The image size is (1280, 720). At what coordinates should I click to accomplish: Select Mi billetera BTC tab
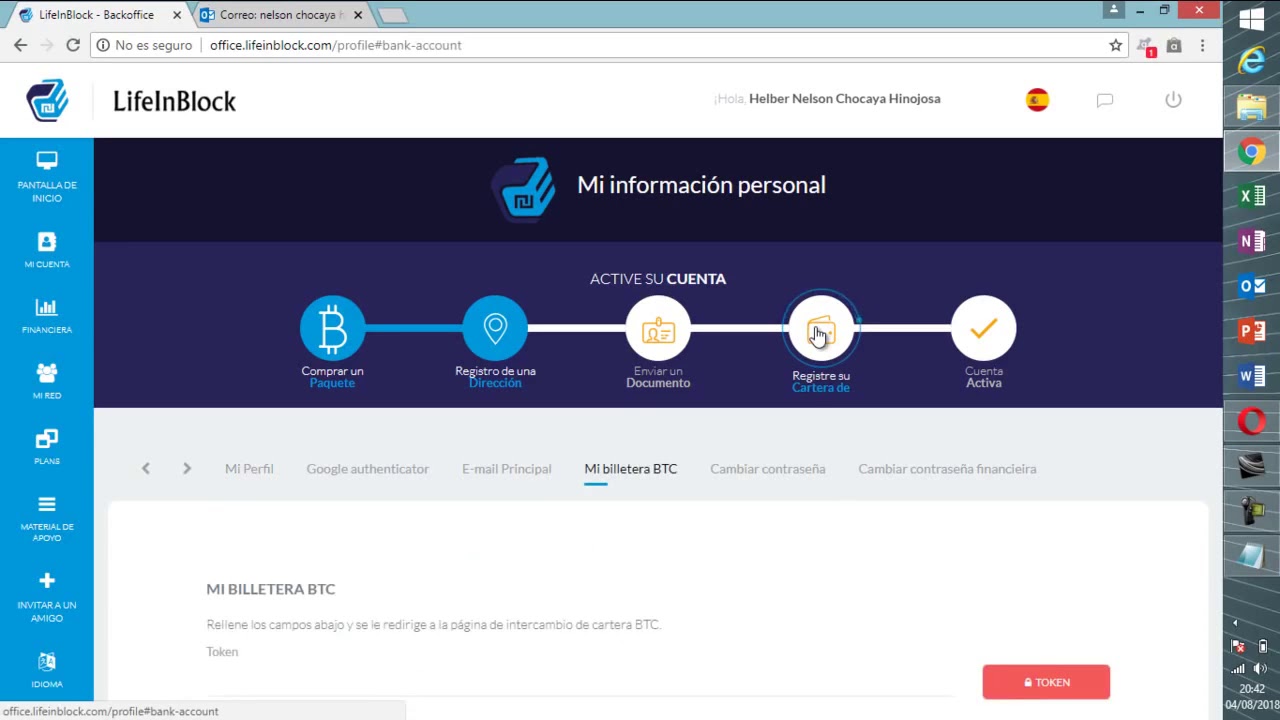[x=630, y=468]
